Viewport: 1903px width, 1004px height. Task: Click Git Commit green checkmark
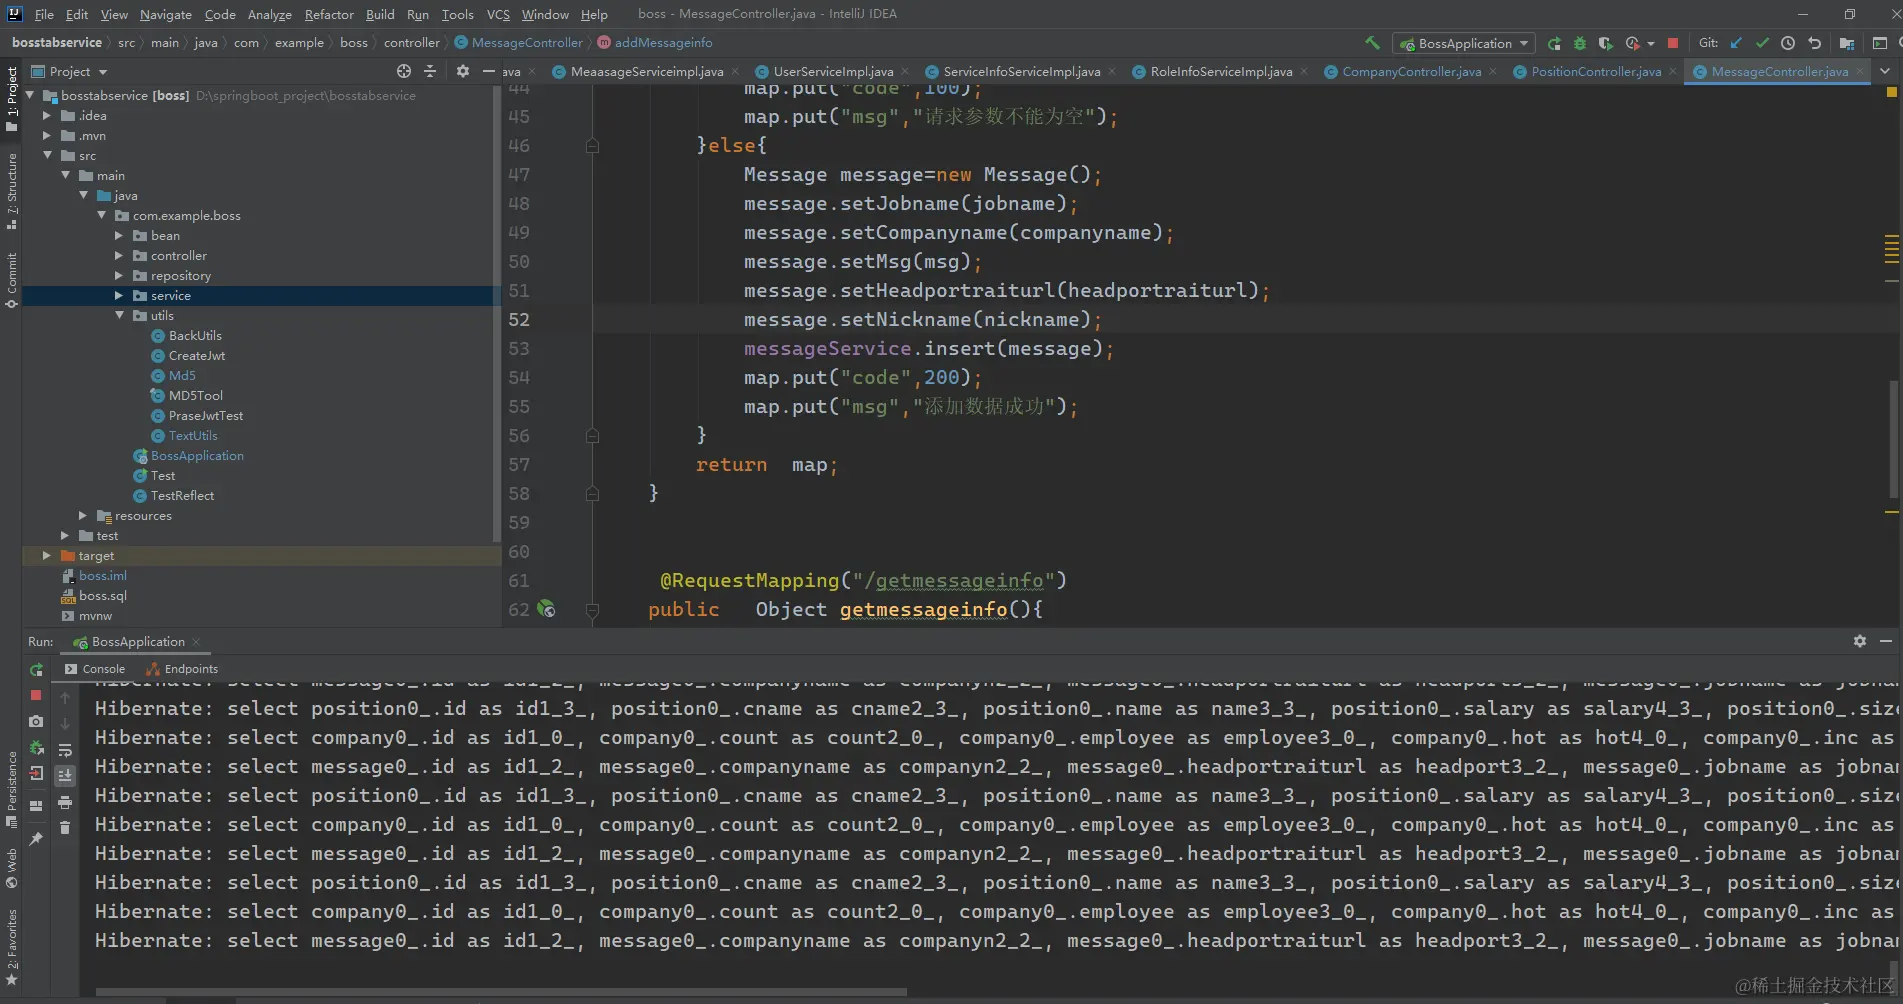point(1762,43)
